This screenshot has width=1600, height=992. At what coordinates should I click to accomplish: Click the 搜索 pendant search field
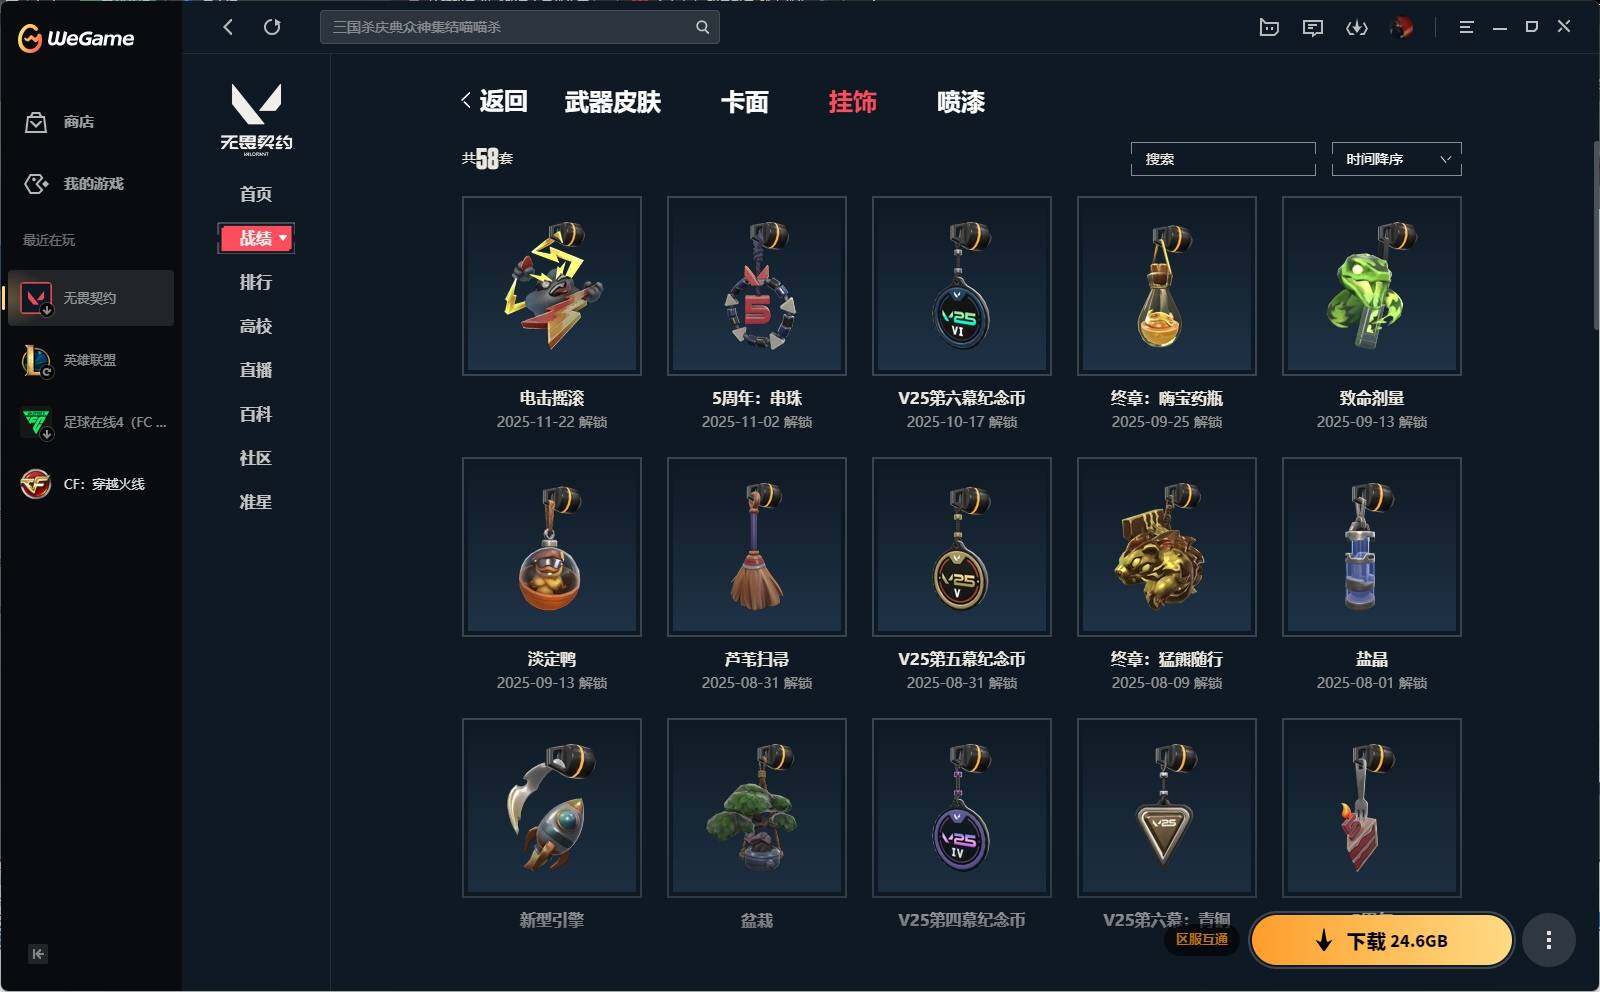click(x=1223, y=159)
